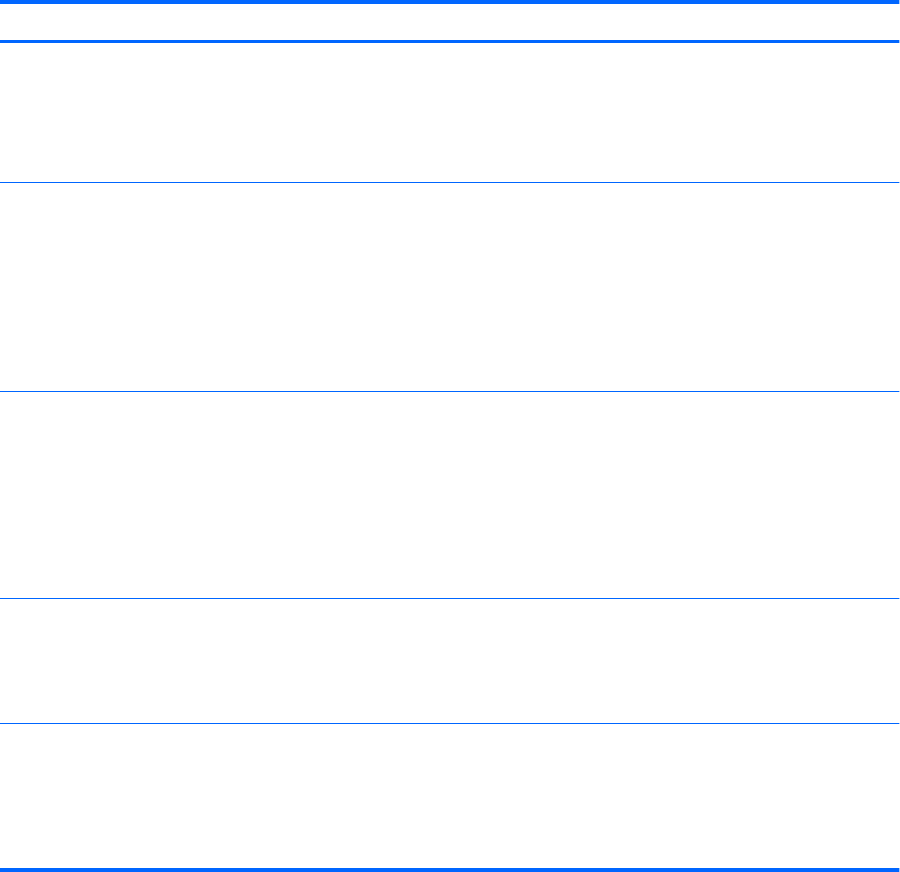Click the left end of the header row

coord(12,22)
